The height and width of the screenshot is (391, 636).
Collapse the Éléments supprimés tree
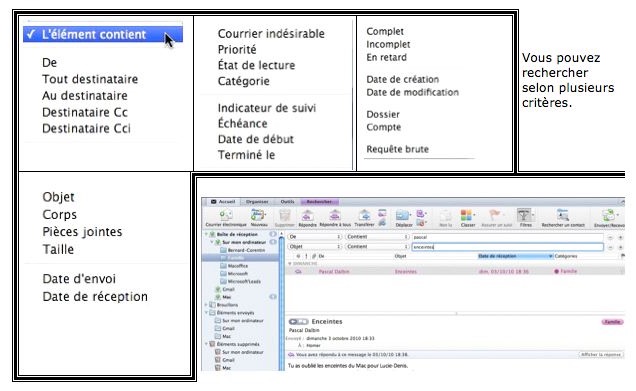pos(206,344)
